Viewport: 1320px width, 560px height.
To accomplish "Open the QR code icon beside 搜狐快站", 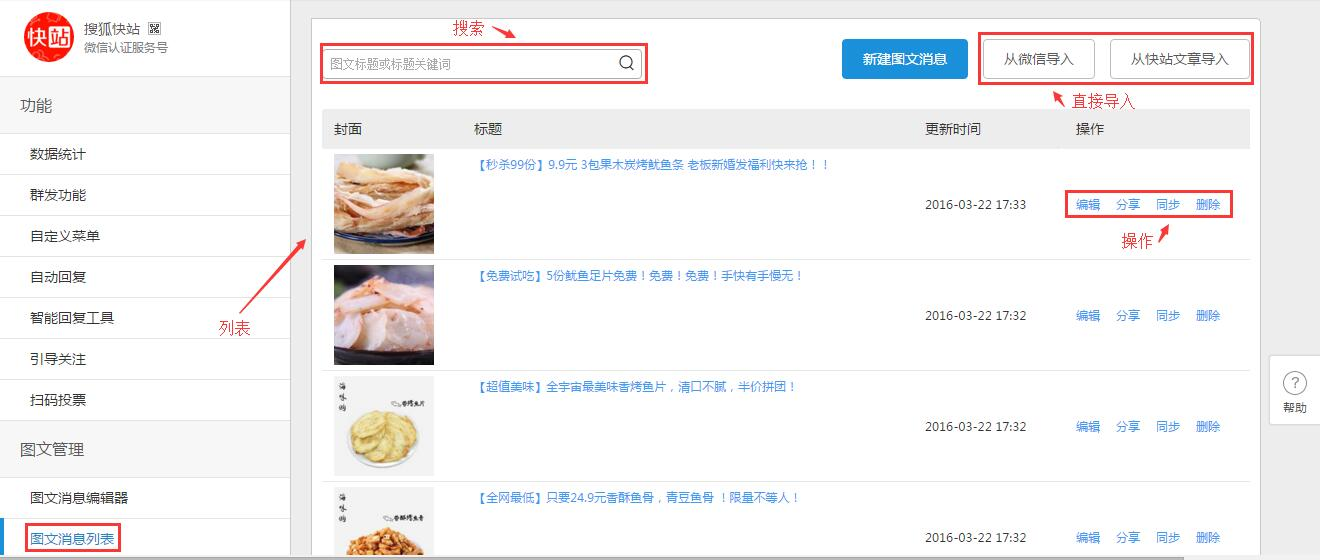I will pos(154,28).
